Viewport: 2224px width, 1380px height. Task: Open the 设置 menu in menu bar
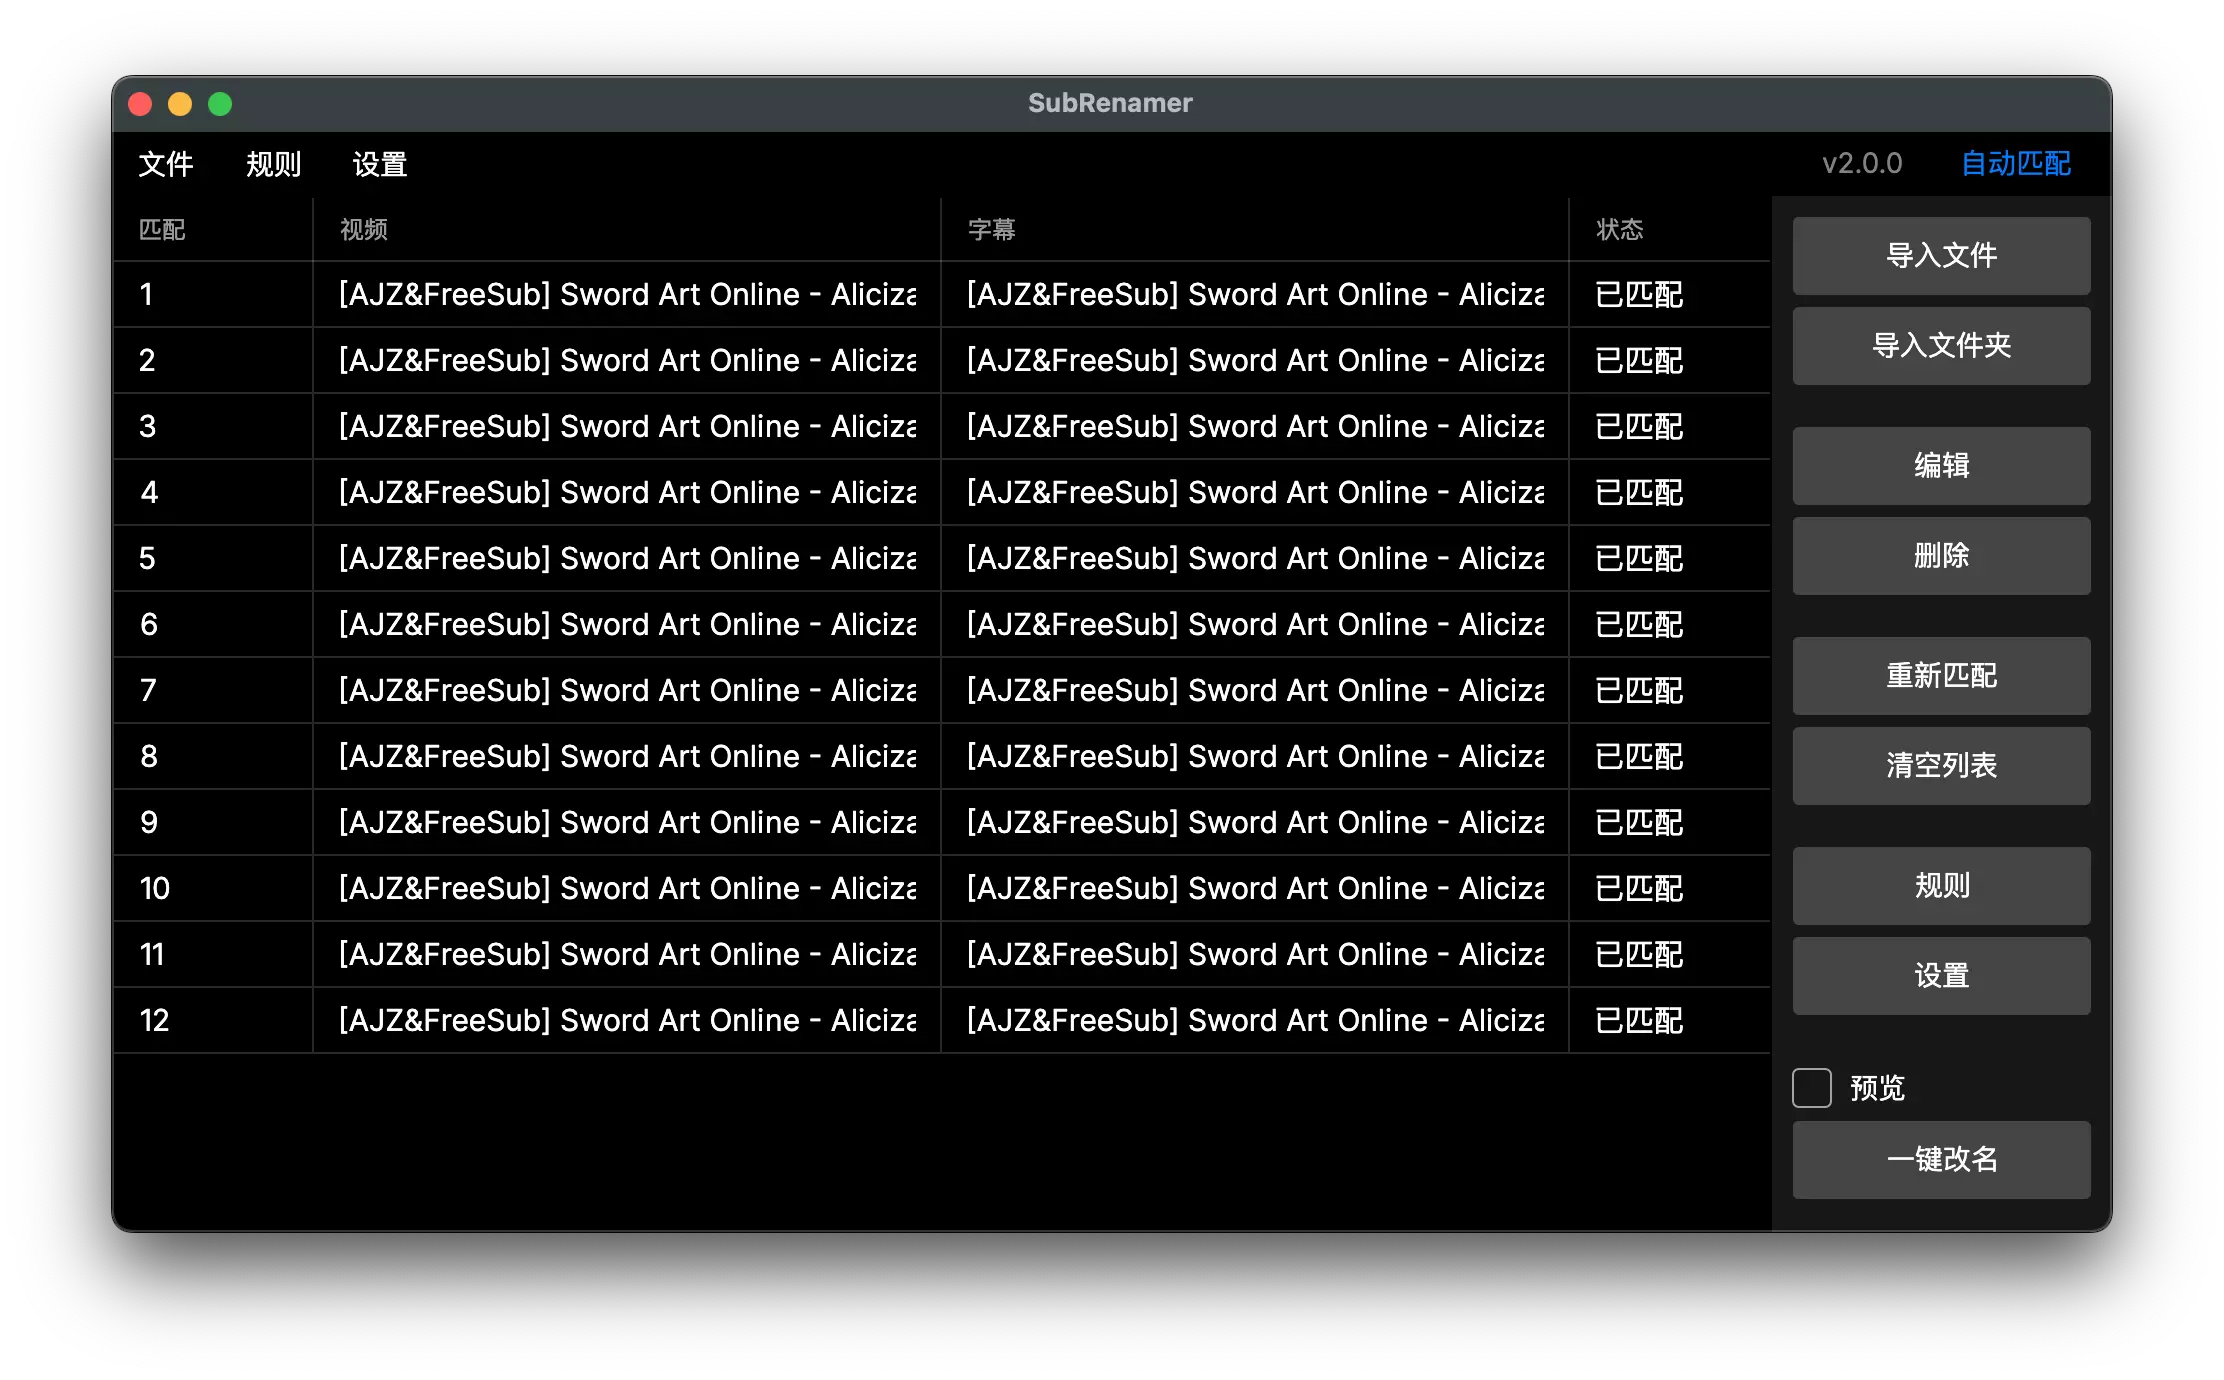pyautogui.click(x=380, y=164)
